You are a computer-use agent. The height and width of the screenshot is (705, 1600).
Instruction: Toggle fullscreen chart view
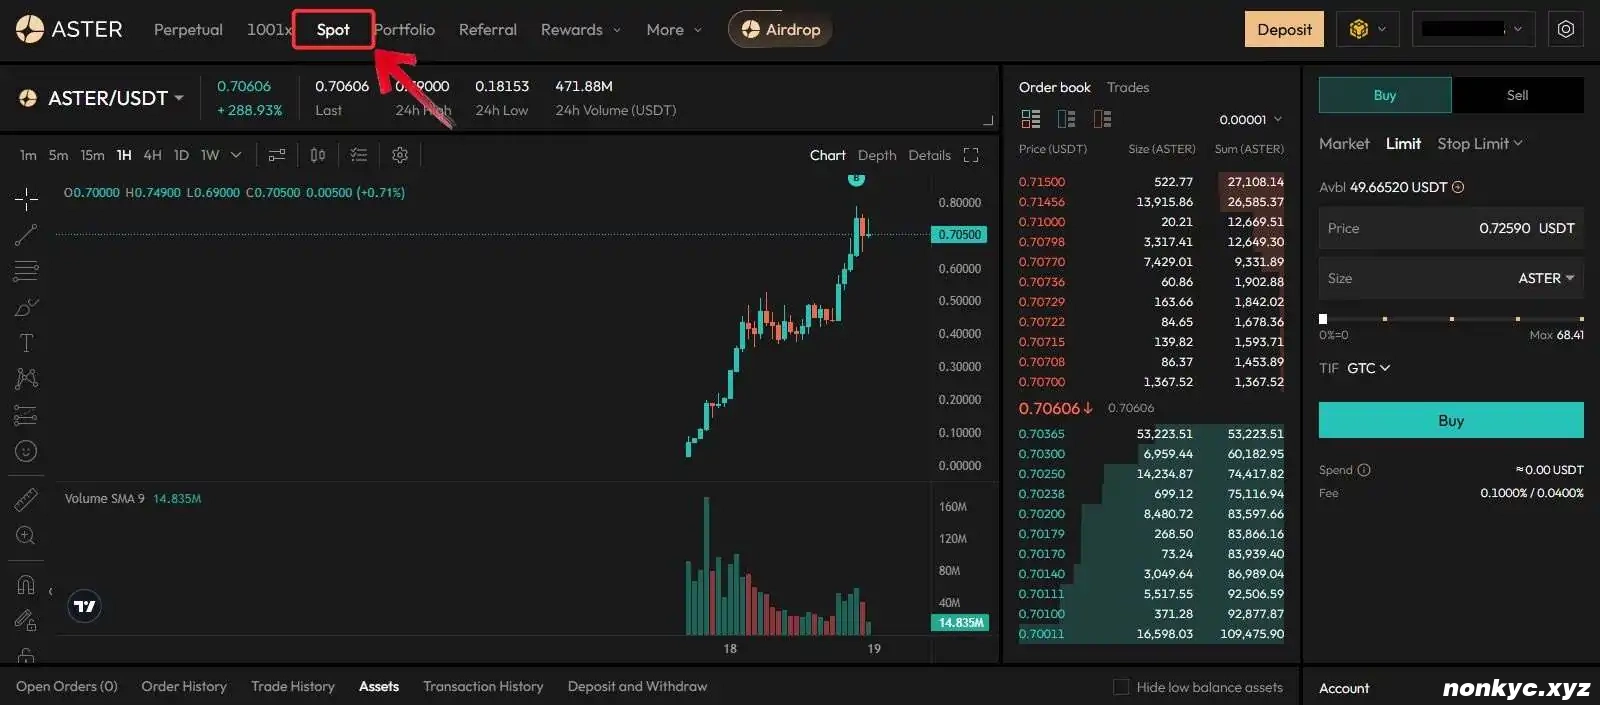970,155
